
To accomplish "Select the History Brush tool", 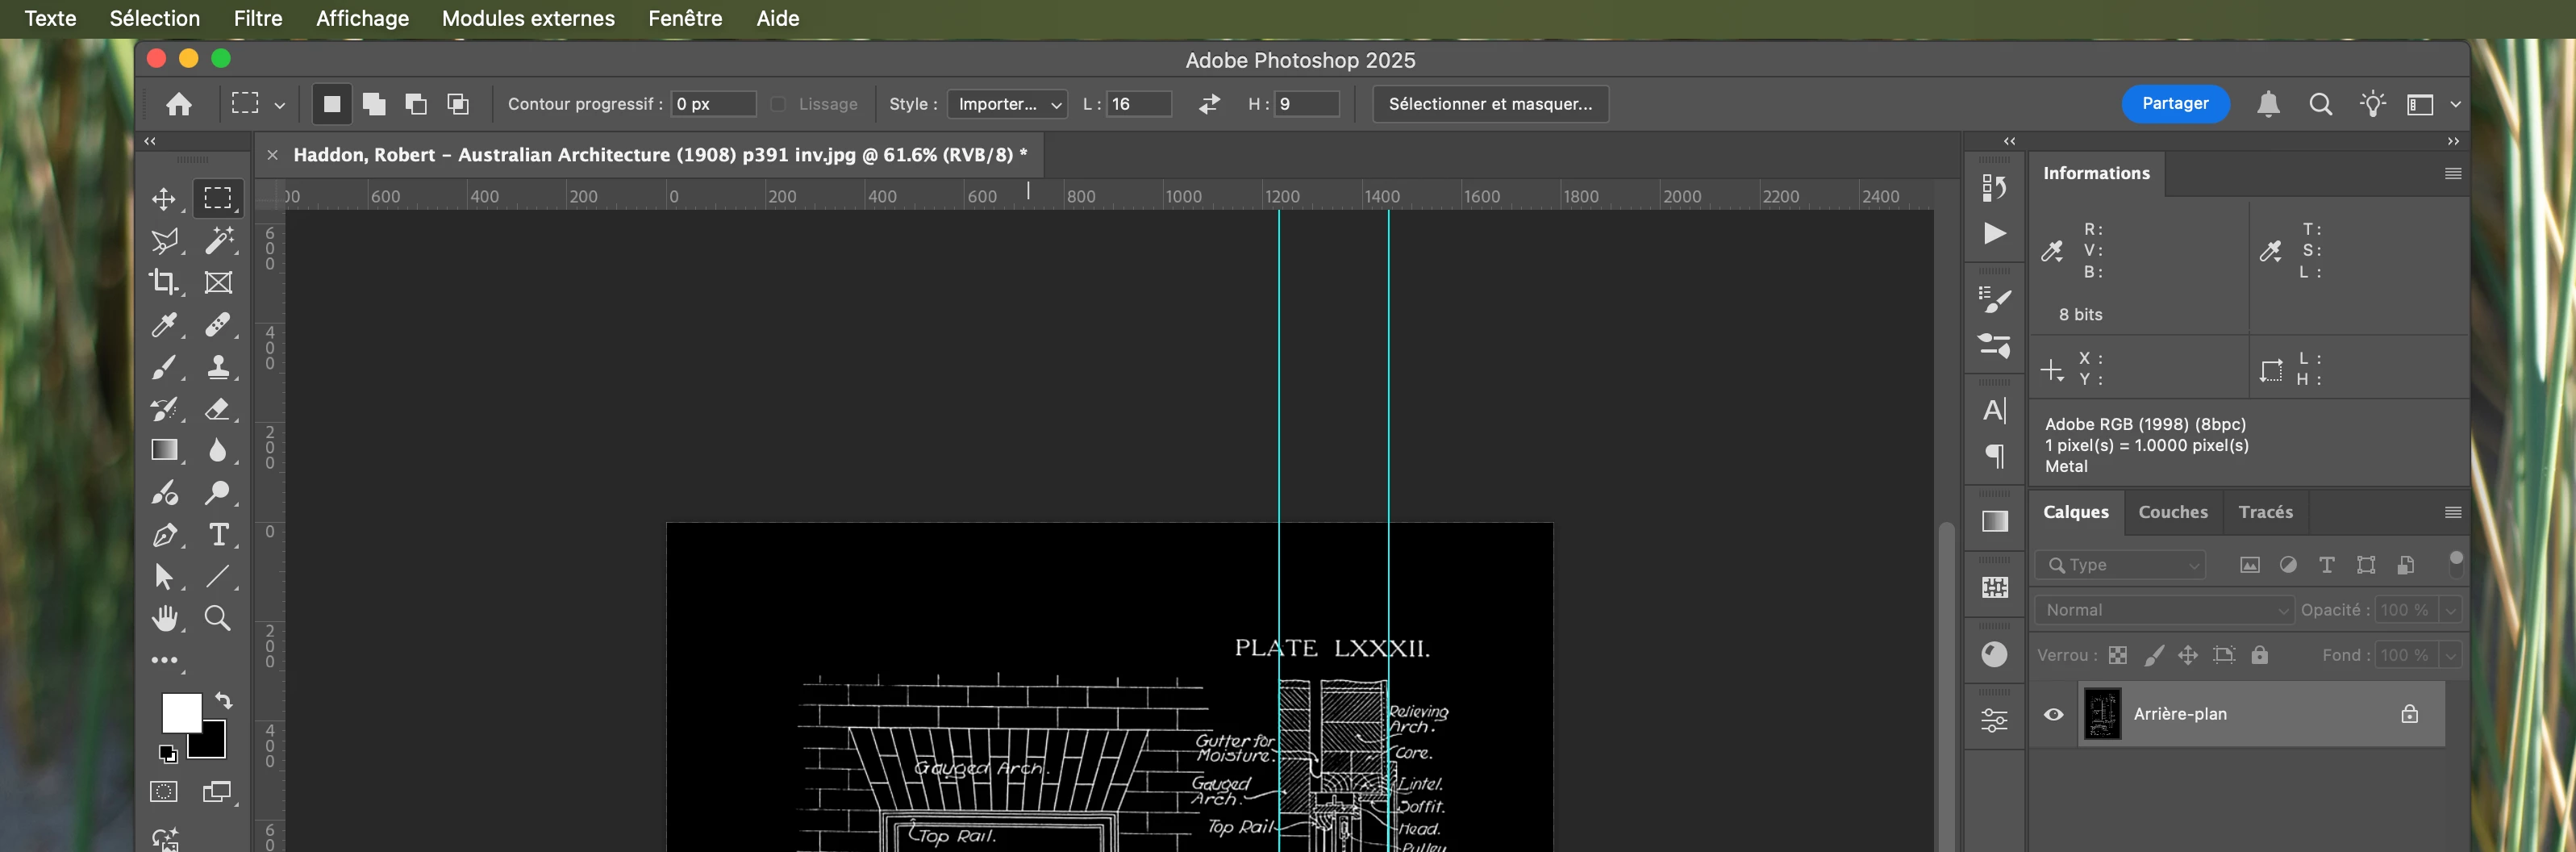I will (164, 409).
